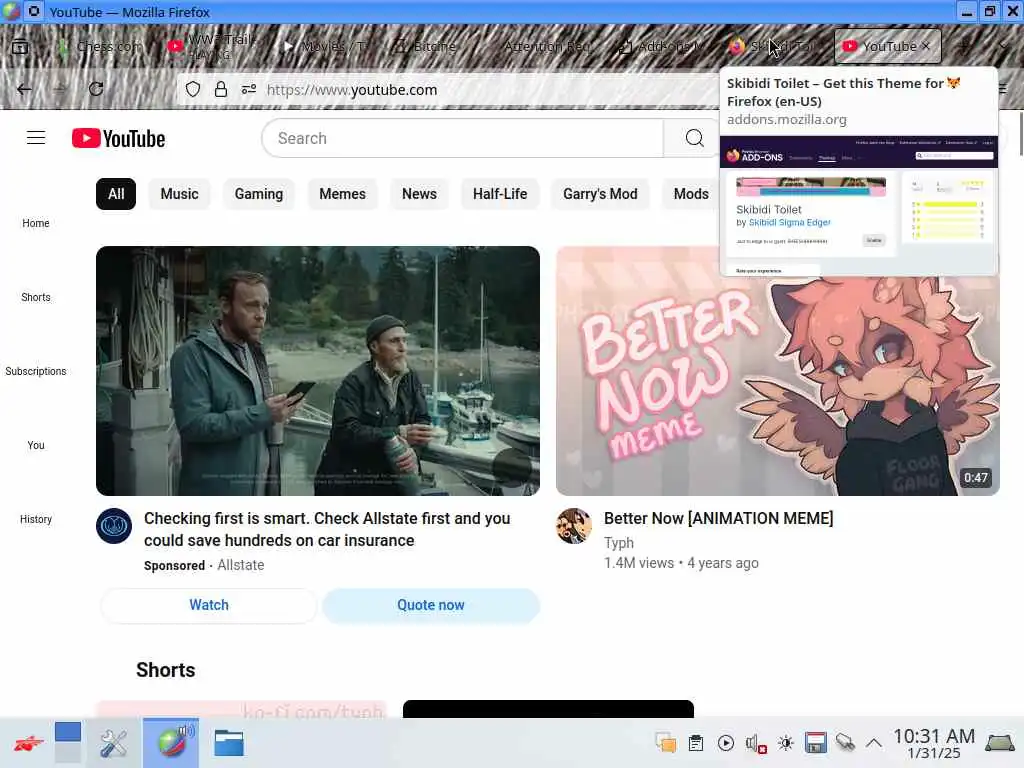The height and width of the screenshot is (768, 1024).
Task: Click the search magnifier button
Action: [x=694, y=138]
